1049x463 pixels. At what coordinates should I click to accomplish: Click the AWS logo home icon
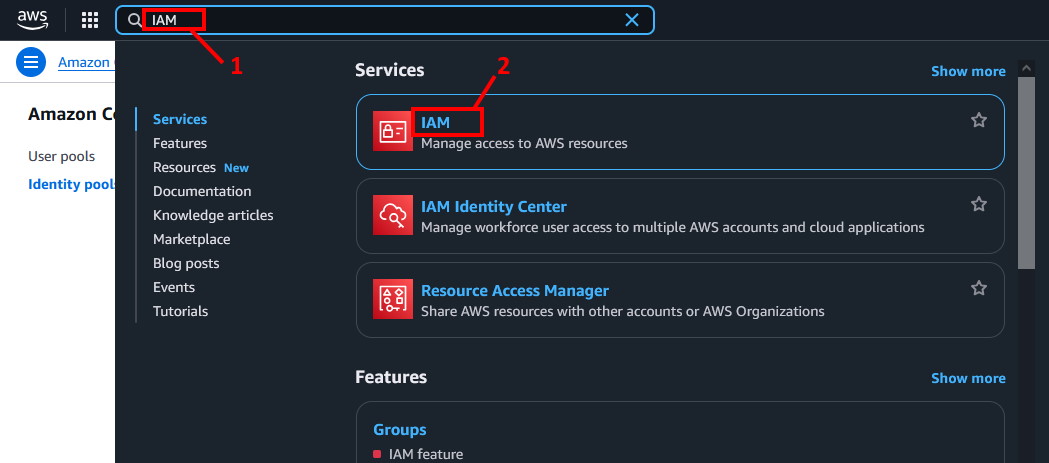32,19
